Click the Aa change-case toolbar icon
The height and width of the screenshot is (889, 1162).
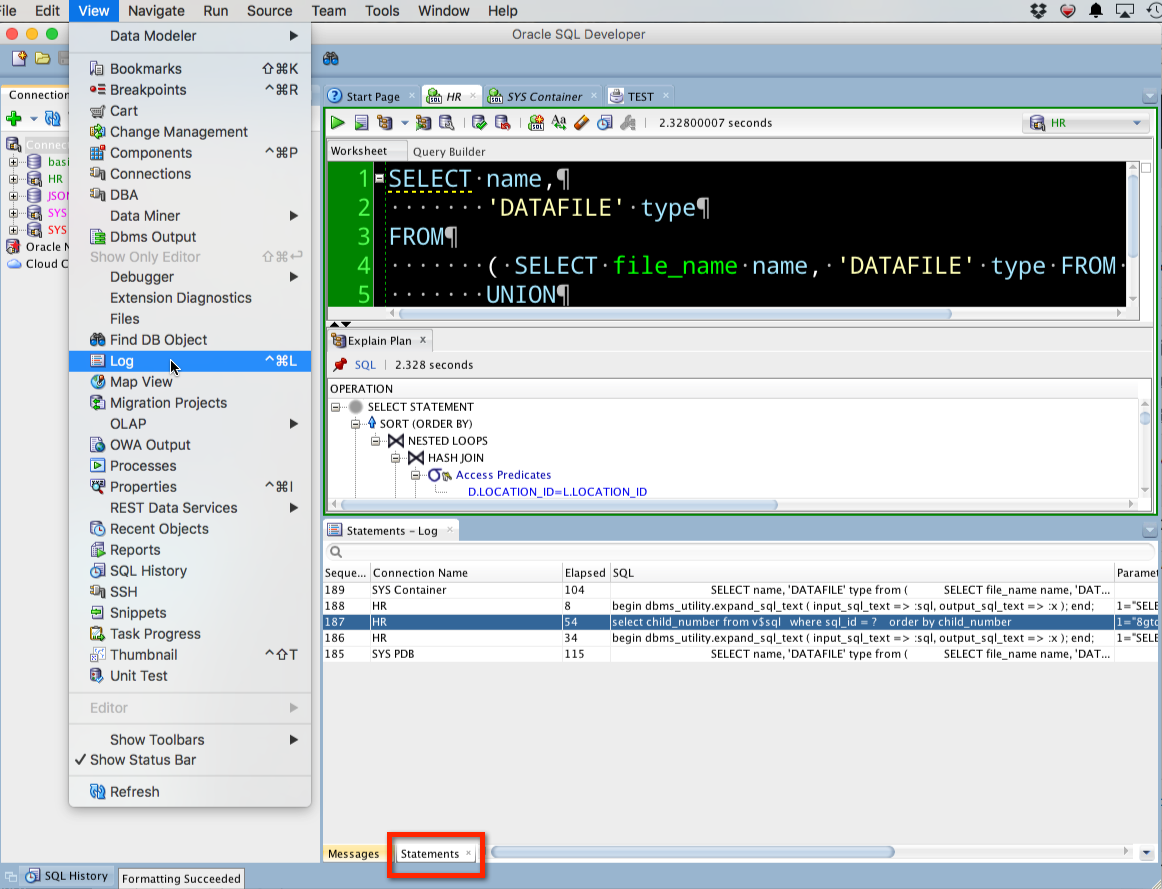click(559, 121)
